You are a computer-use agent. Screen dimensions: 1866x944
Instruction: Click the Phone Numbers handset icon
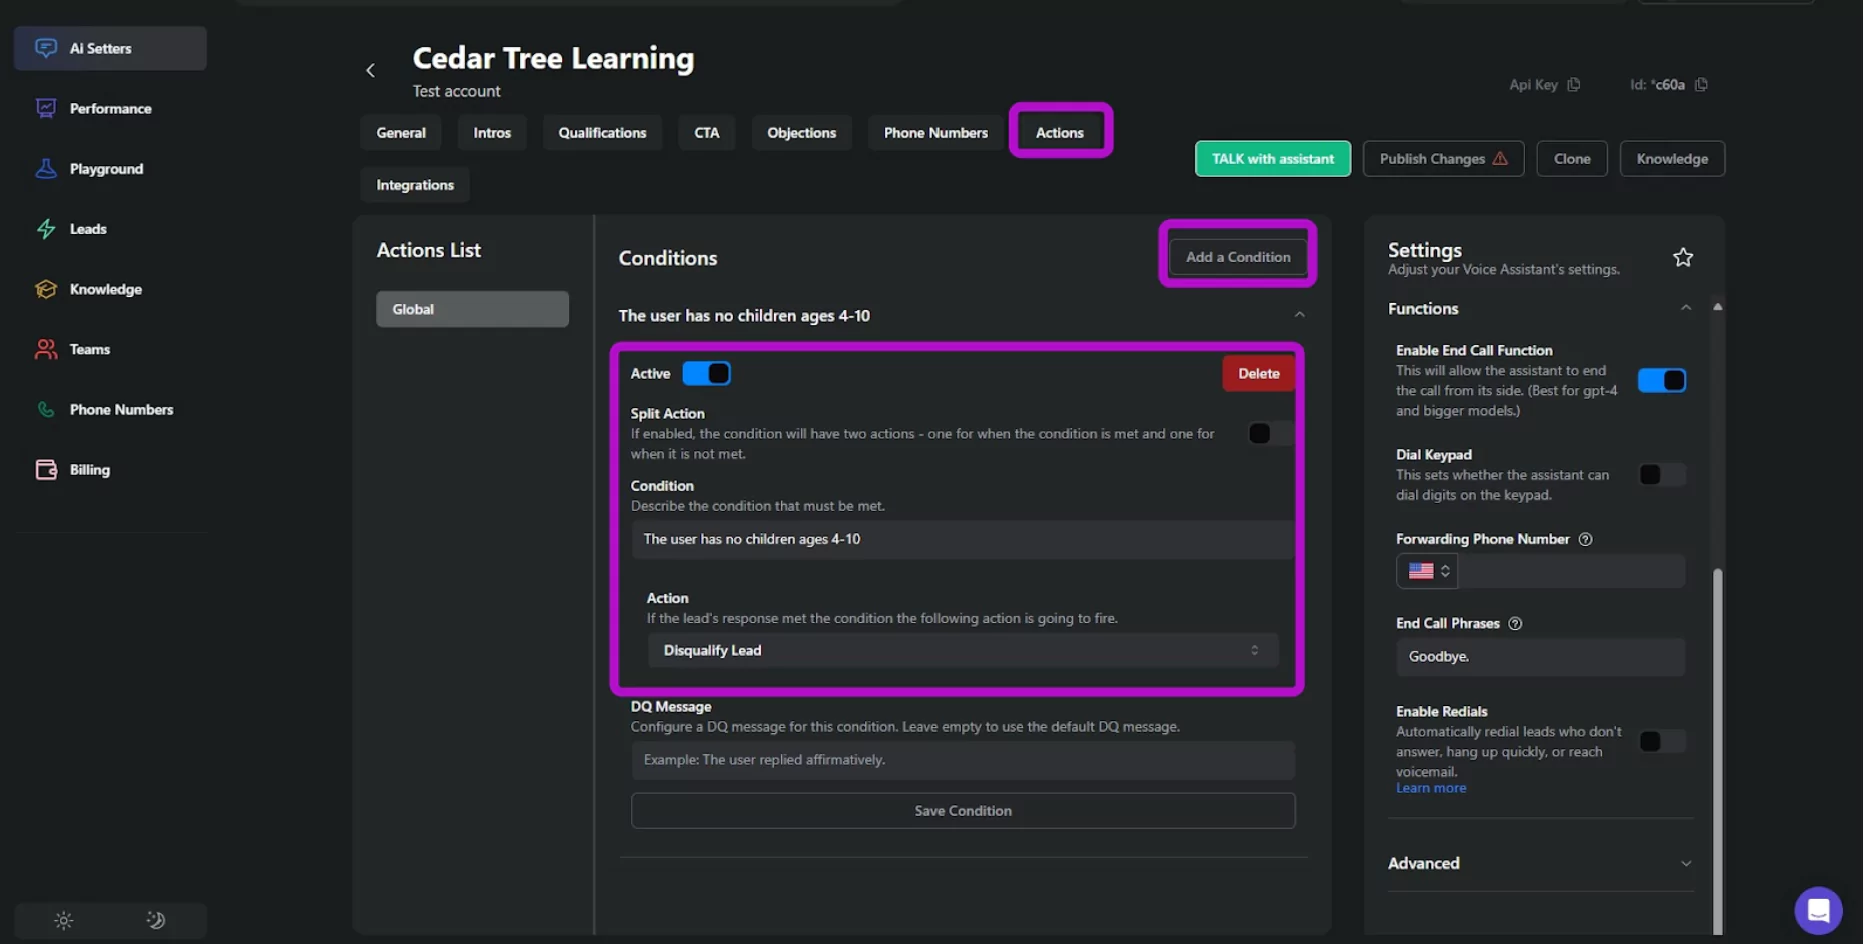tap(46, 409)
